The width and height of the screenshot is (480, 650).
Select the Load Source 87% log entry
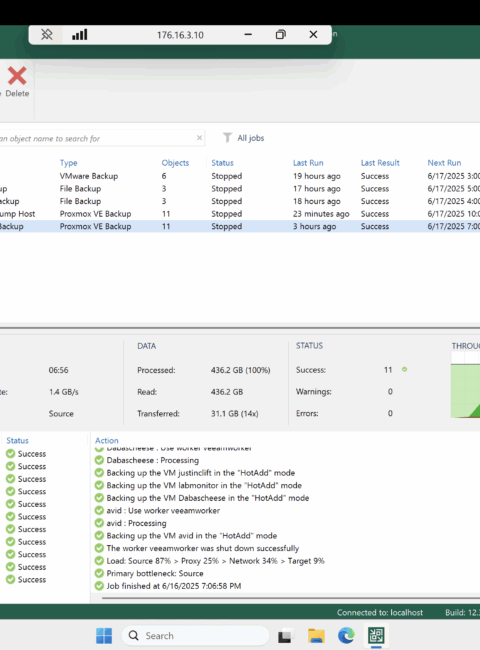216,561
